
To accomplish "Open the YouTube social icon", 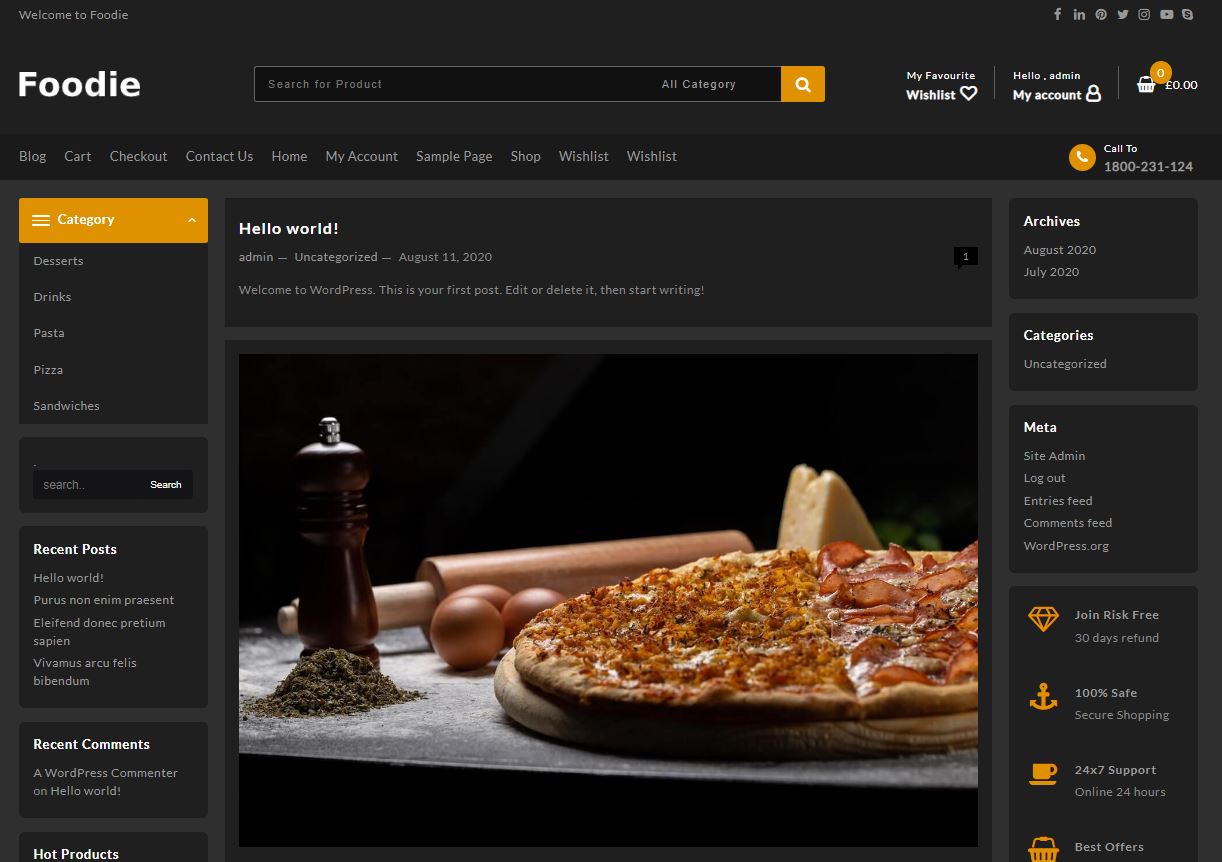I will click(x=1166, y=14).
